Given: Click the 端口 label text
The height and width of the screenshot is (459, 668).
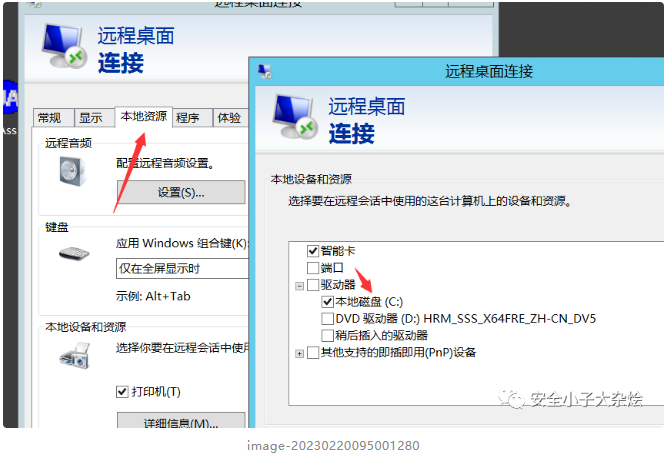Looking at the screenshot, I should [332, 268].
